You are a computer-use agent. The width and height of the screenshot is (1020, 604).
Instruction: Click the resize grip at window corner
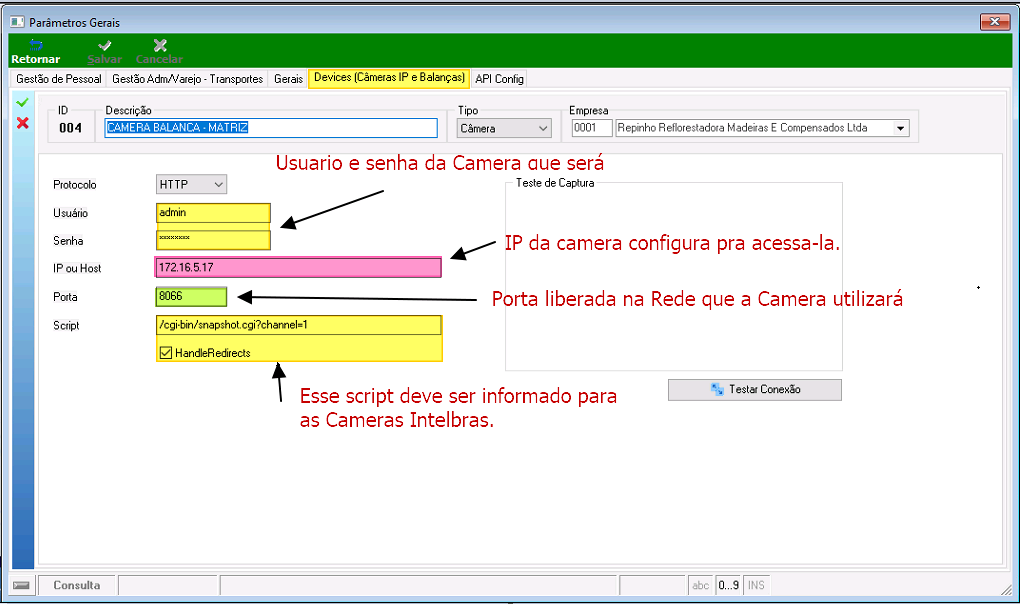(1006, 588)
